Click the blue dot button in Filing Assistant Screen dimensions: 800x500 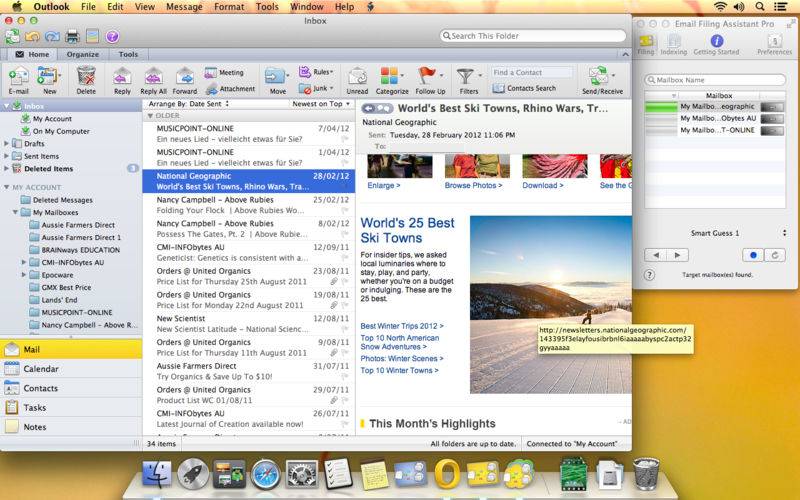pyautogui.click(x=753, y=255)
